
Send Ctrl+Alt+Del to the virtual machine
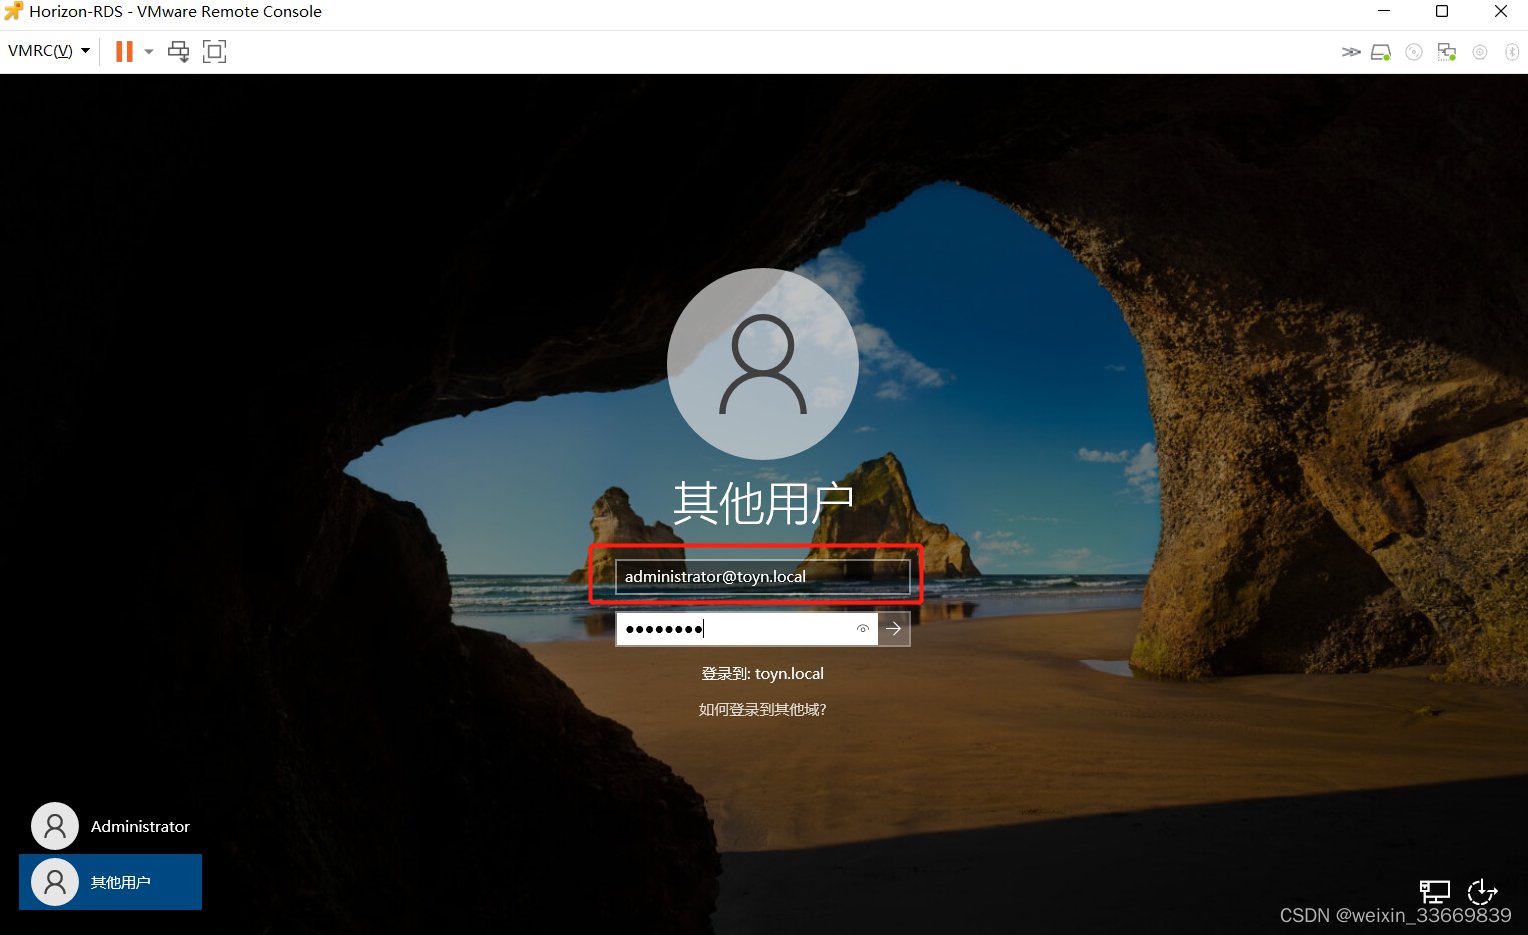(179, 51)
